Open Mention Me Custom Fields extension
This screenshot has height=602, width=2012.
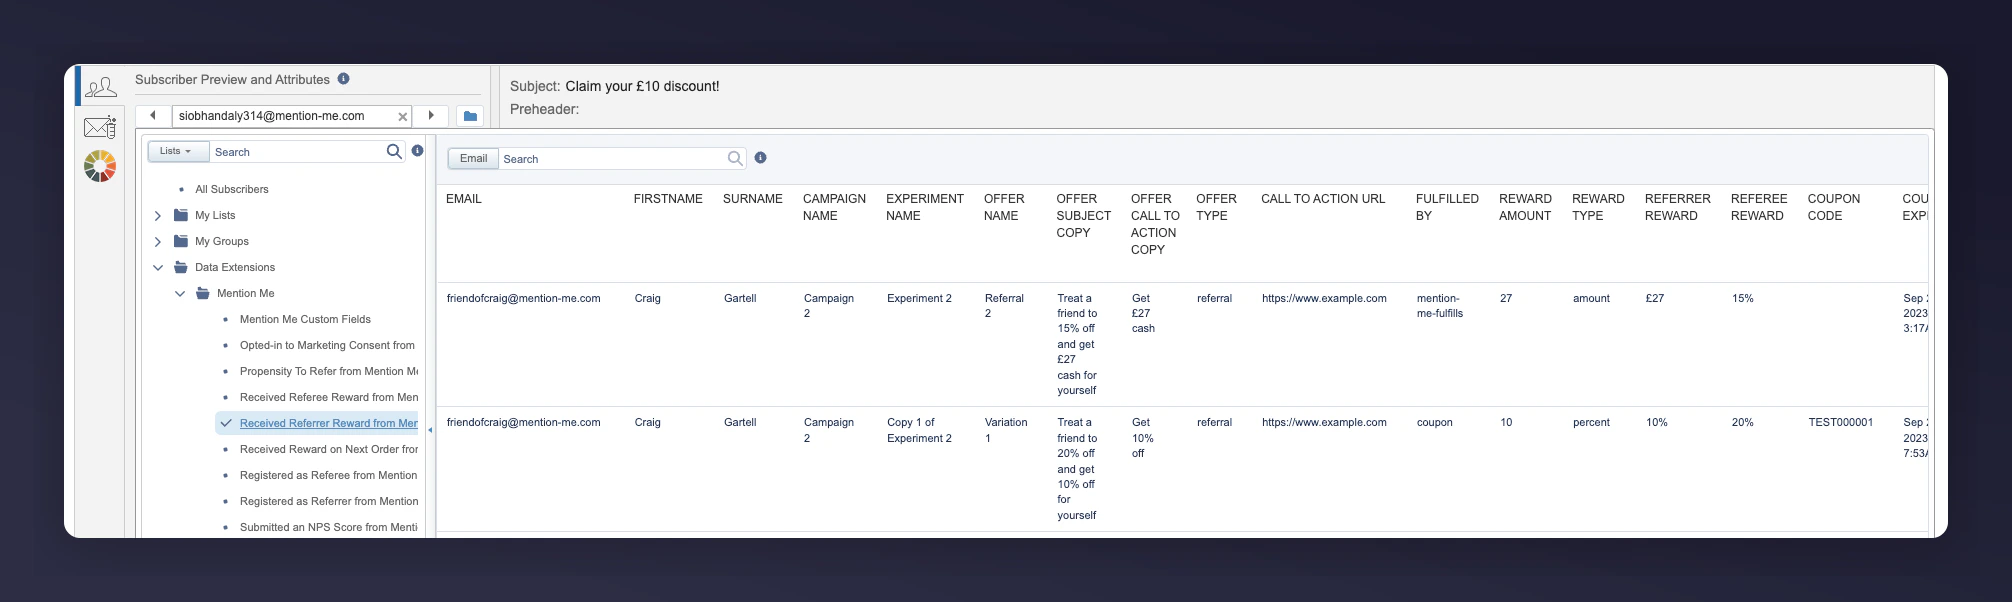[x=305, y=319]
